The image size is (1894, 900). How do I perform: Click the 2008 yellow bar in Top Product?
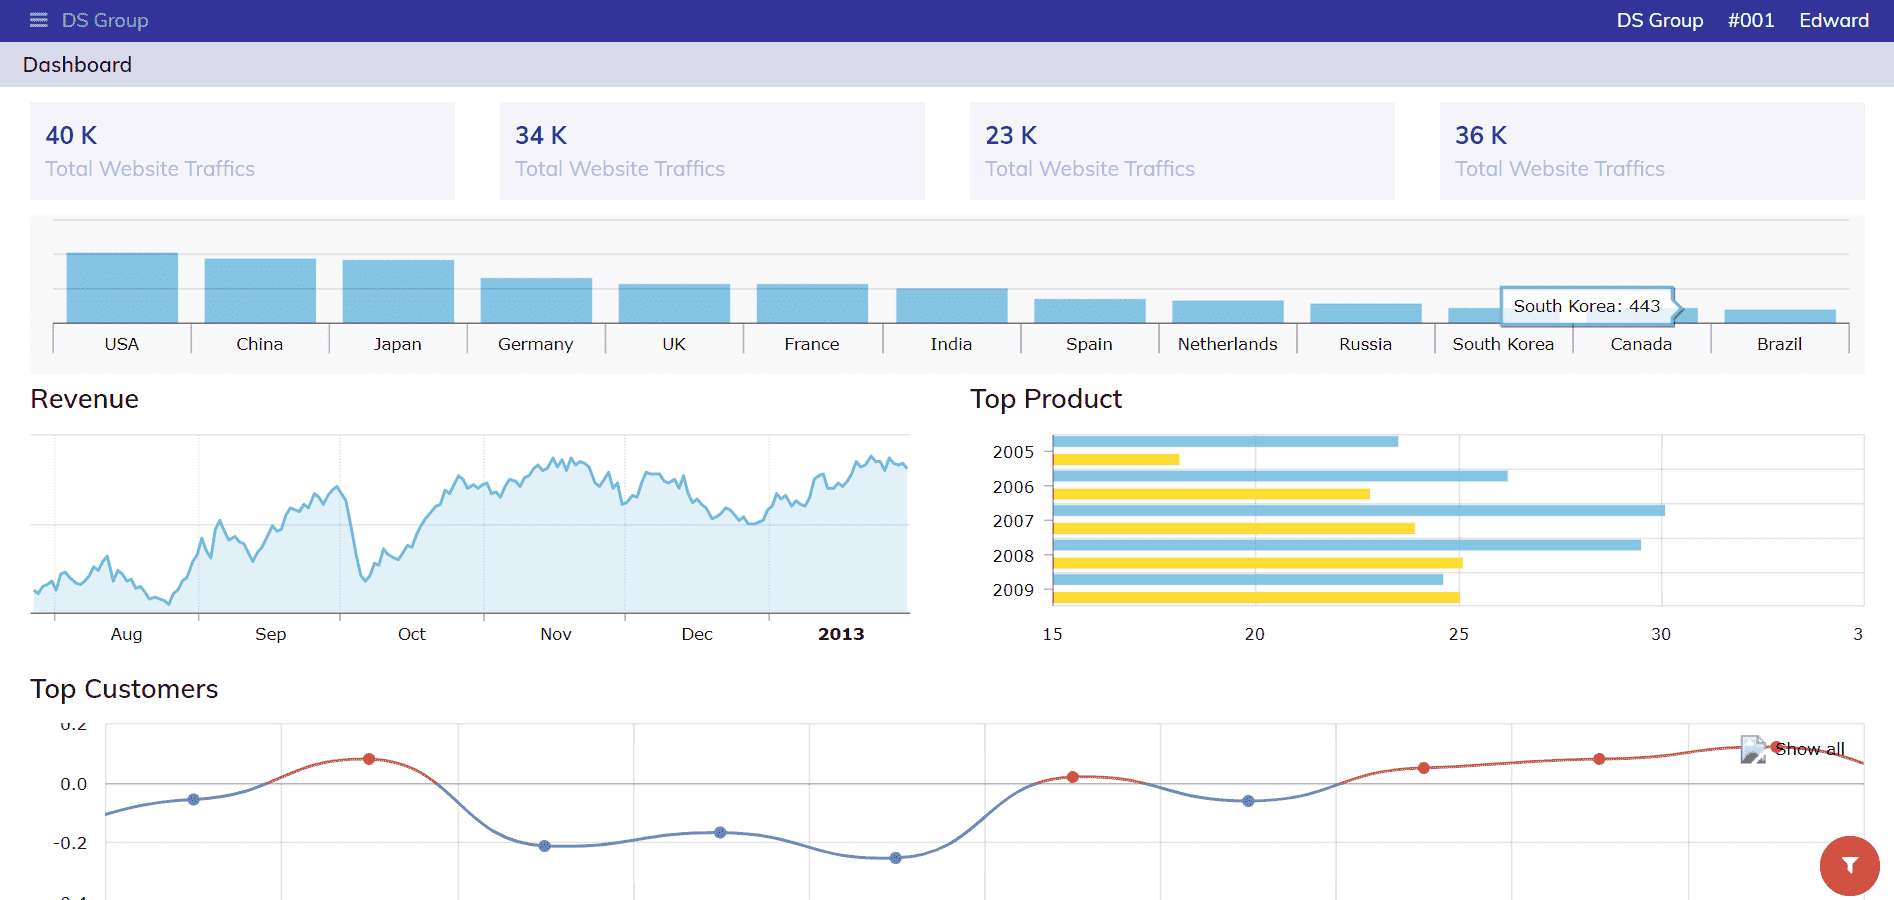coord(1258,563)
